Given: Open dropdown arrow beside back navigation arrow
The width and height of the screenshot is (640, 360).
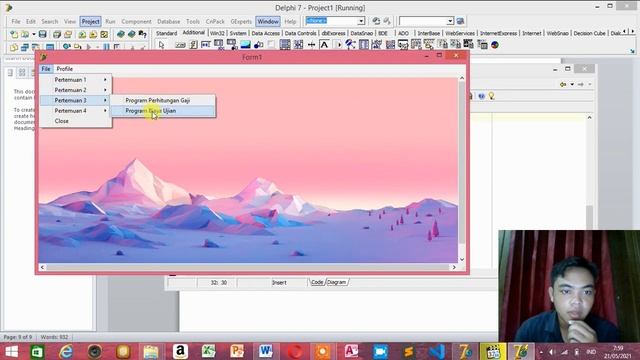Looking at the screenshot, I should [572, 84].
